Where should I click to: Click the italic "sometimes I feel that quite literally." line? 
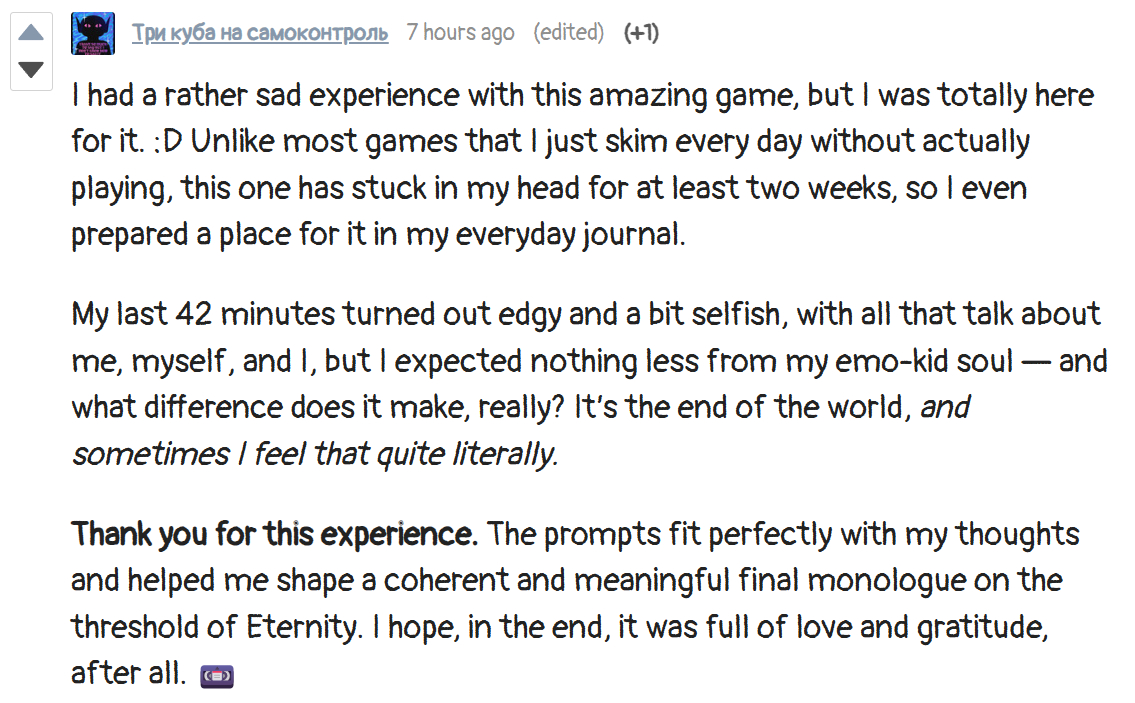314,454
